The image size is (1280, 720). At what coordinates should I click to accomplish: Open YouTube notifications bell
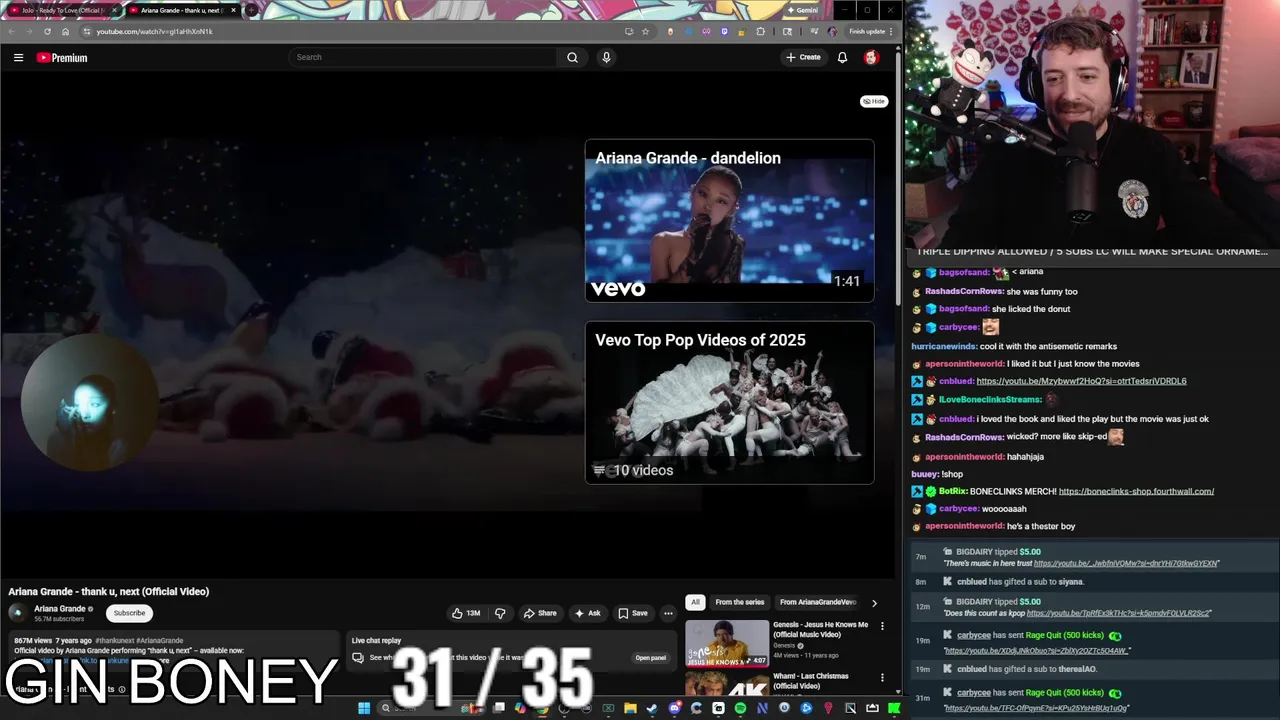(842, 57)
